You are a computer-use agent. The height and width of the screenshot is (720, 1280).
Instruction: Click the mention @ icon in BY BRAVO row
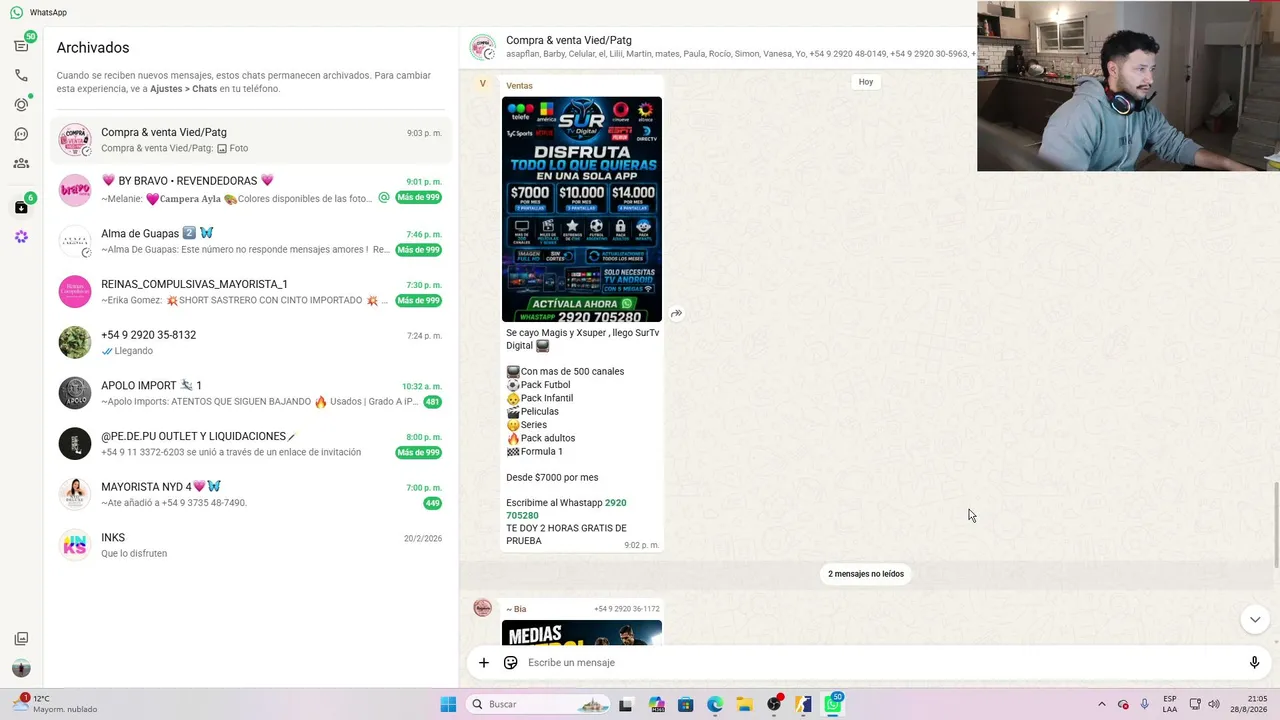pyautogui.click(x=384, y=198)
